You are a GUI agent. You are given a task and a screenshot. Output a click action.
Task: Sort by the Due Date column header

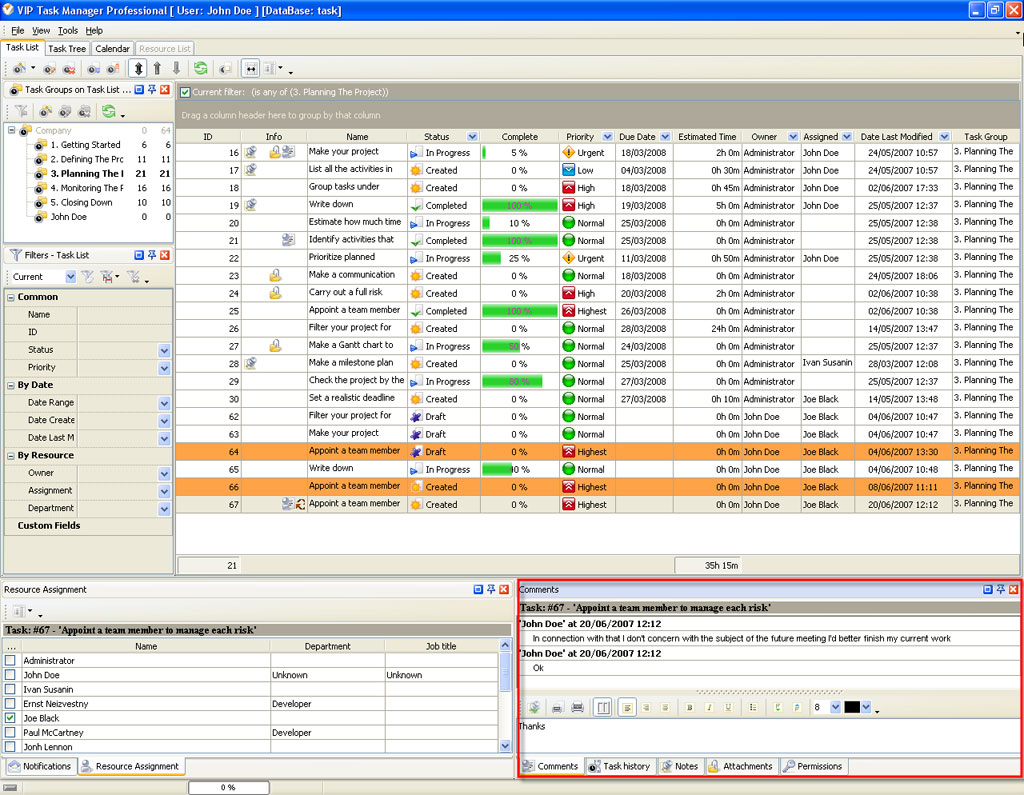637,137
